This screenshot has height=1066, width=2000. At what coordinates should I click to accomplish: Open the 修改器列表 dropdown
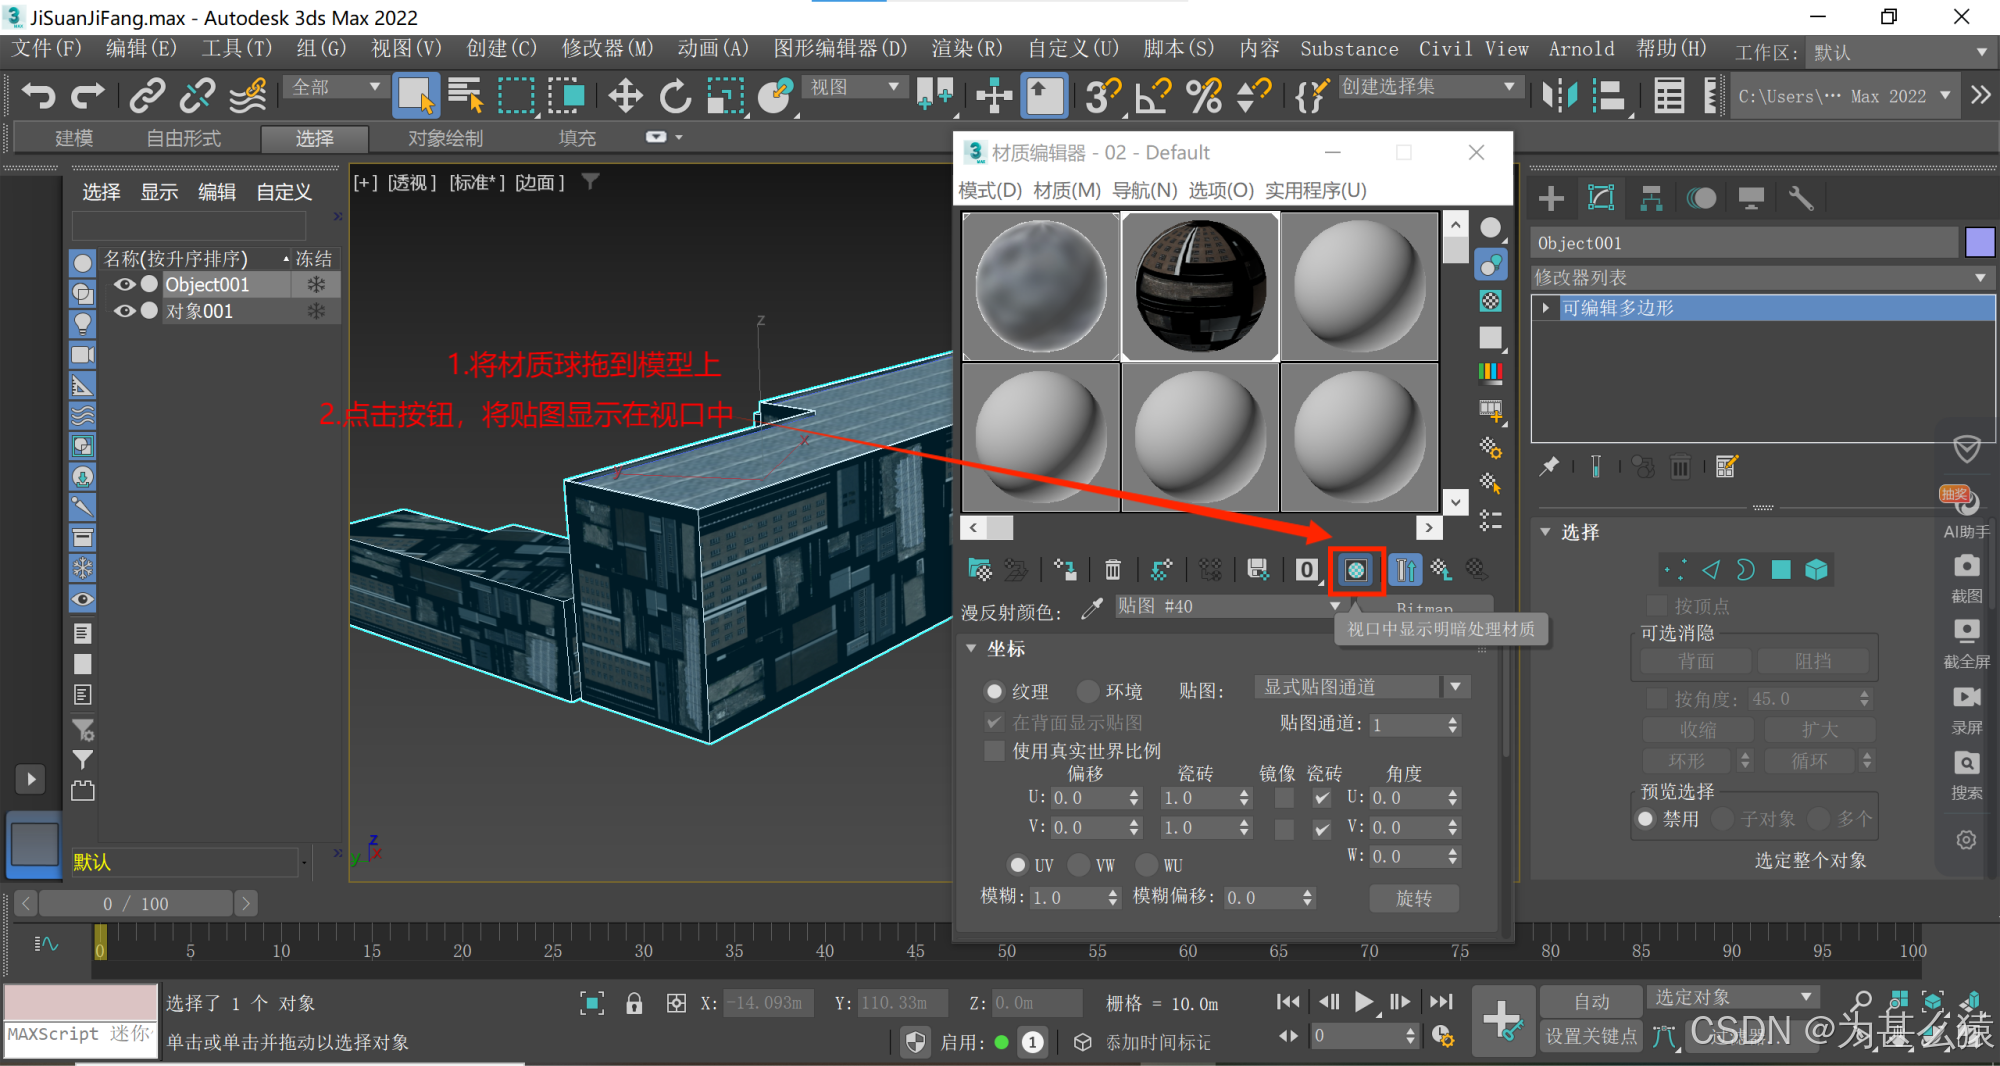tap(1762, 277)
